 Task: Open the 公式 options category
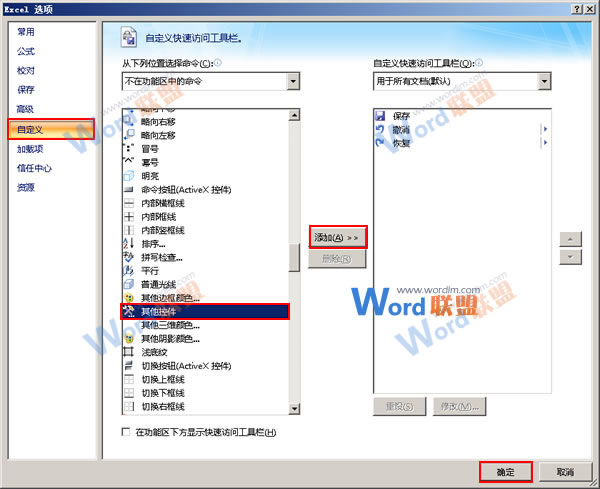pos(26,51)
